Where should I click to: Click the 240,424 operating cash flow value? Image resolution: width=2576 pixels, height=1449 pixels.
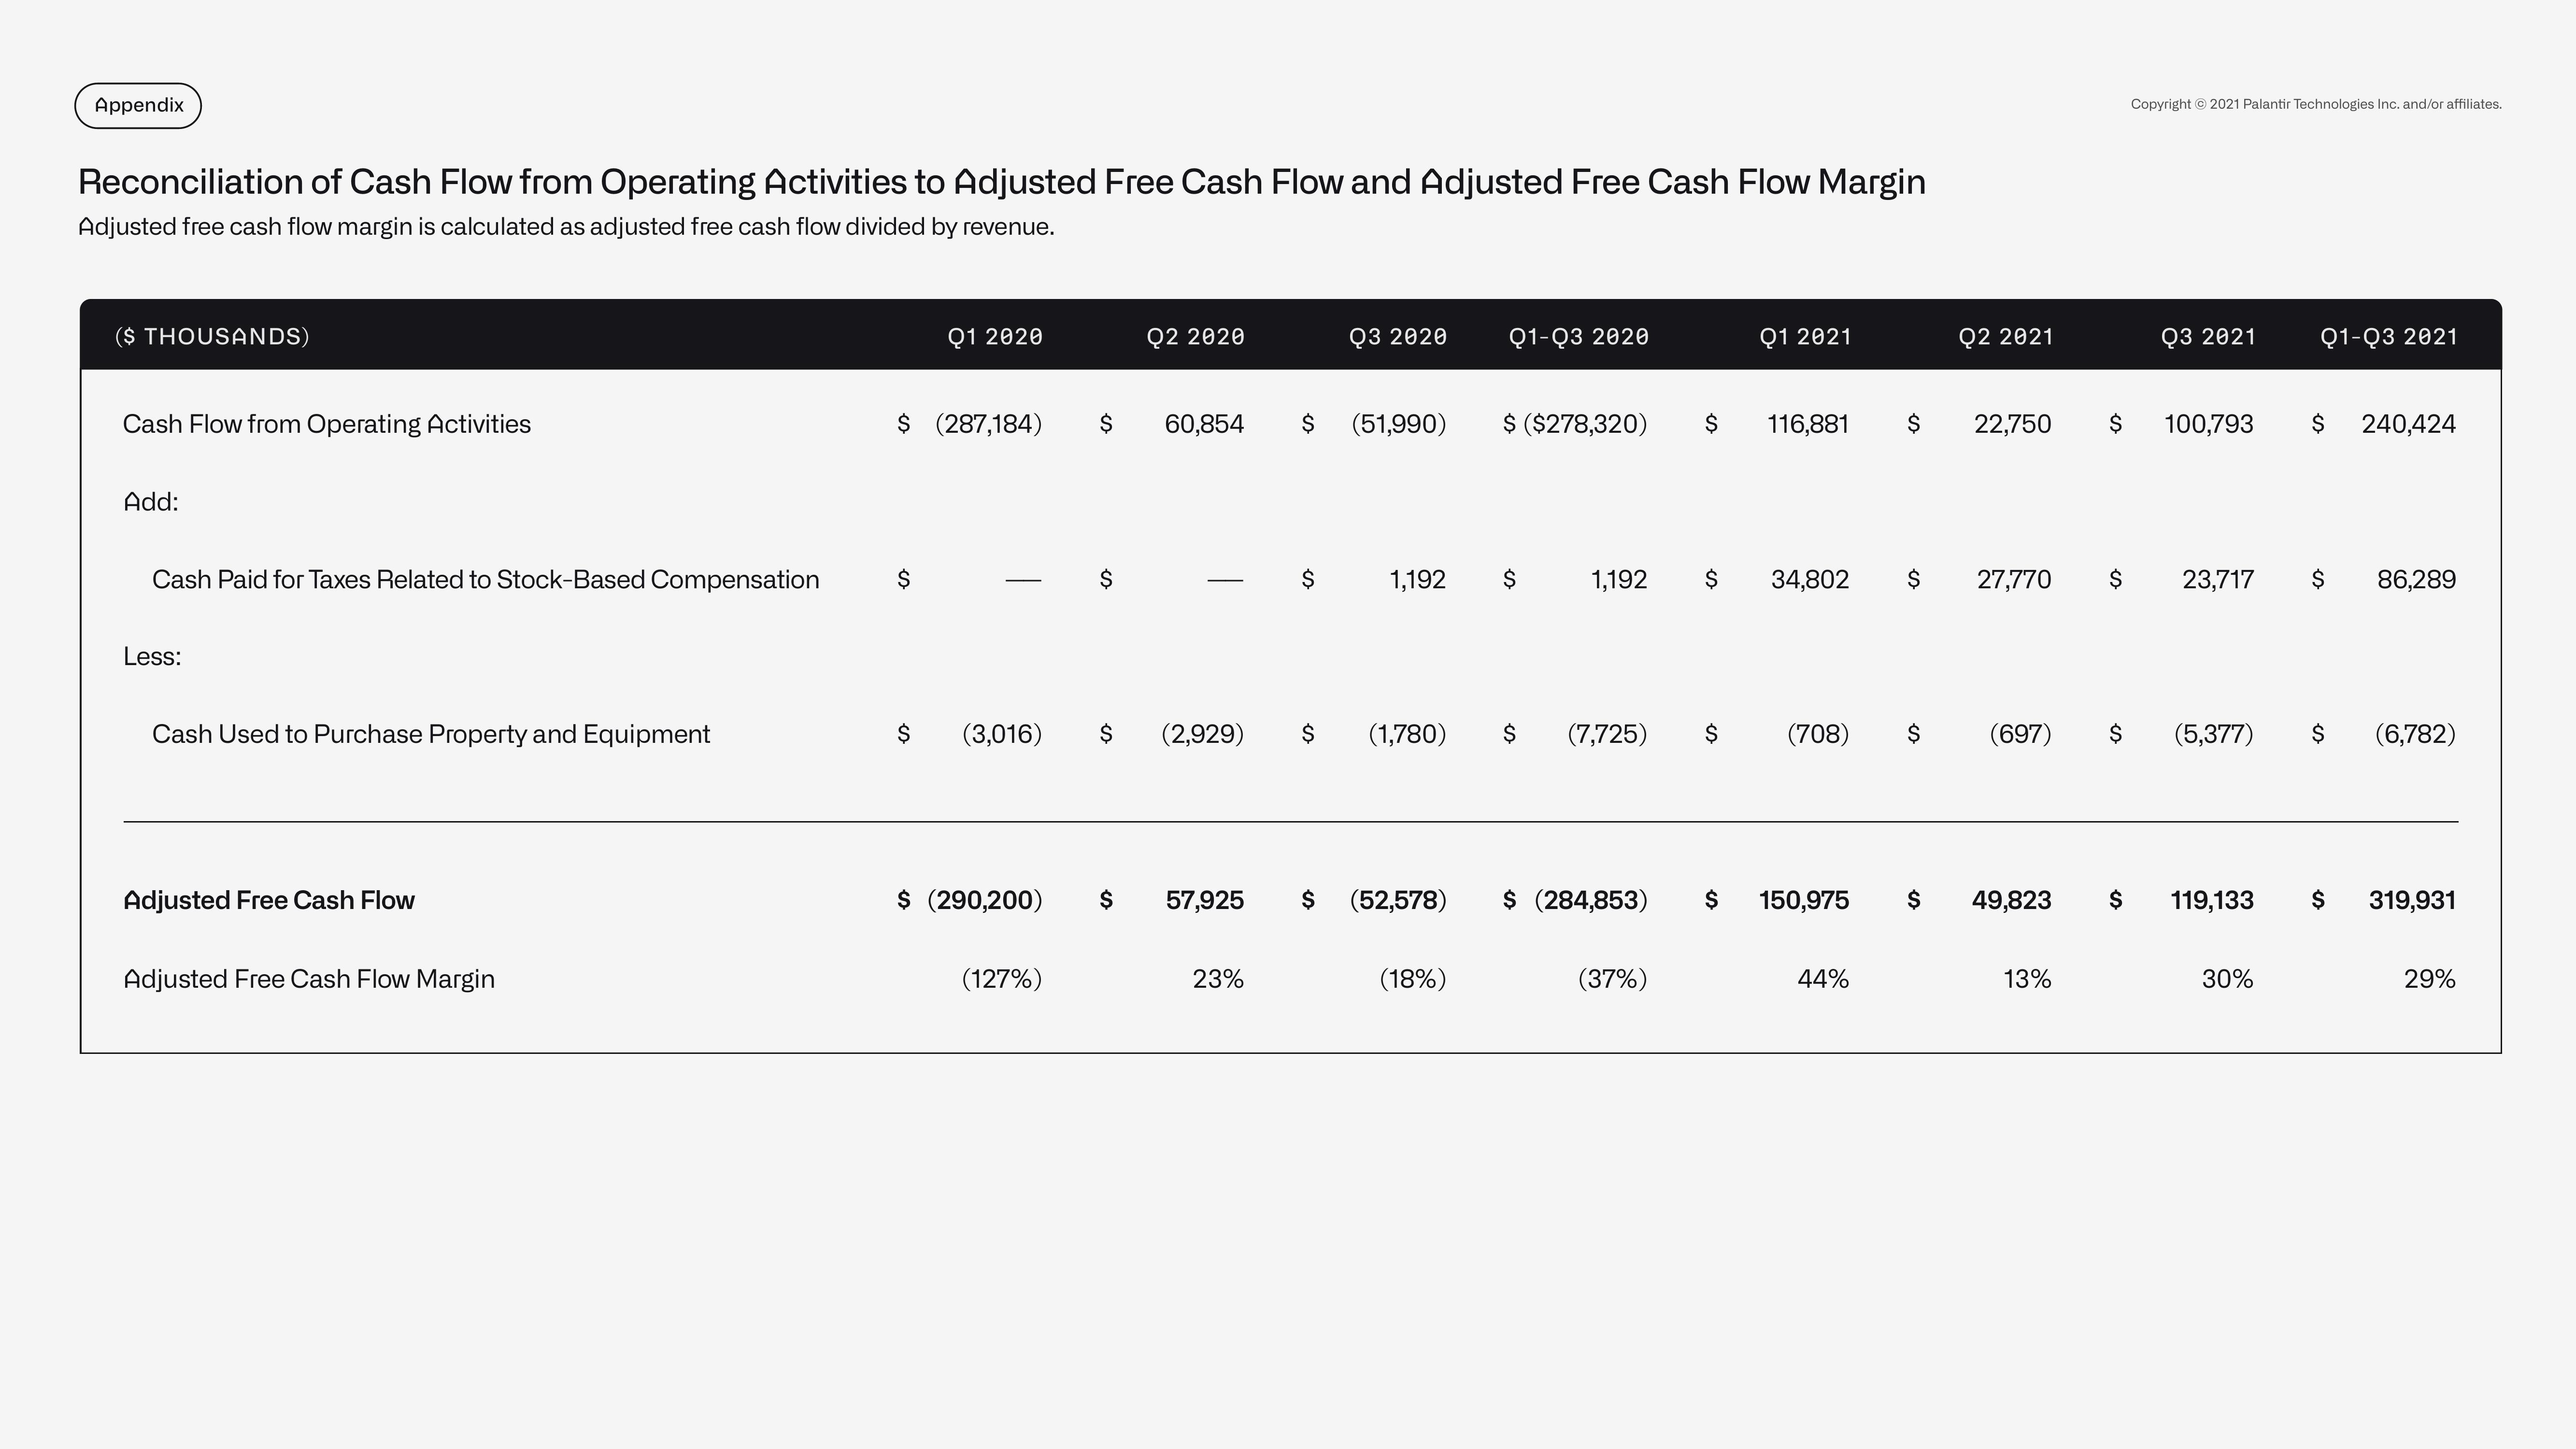(2409, 424)
